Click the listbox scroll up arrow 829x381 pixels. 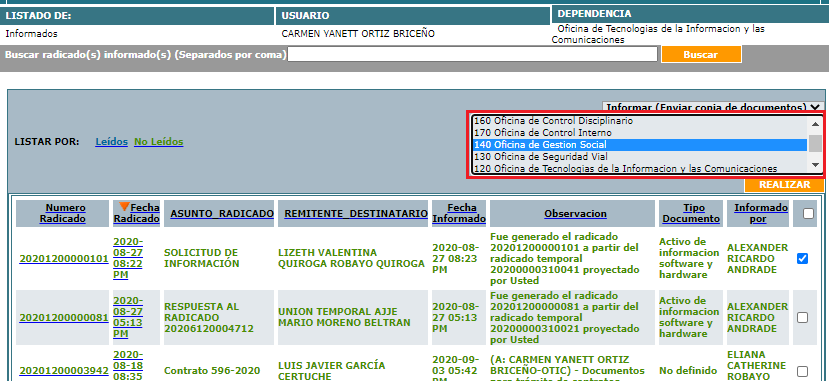(x=815, y=124)
